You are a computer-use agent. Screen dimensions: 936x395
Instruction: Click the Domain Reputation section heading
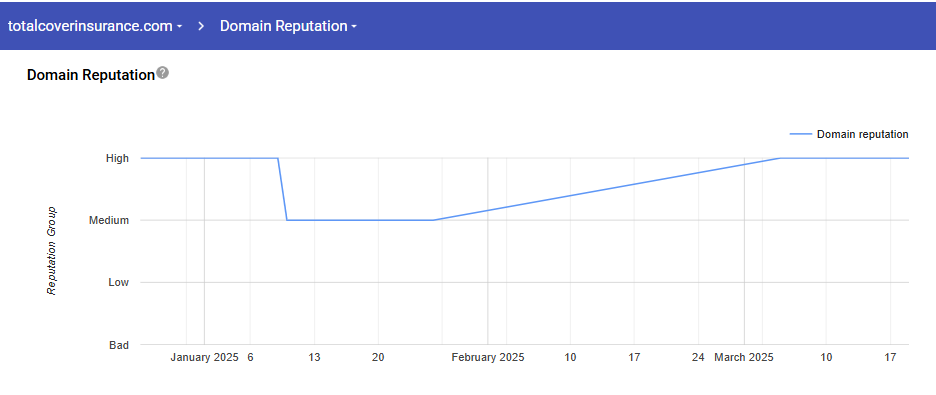(91, 75)
